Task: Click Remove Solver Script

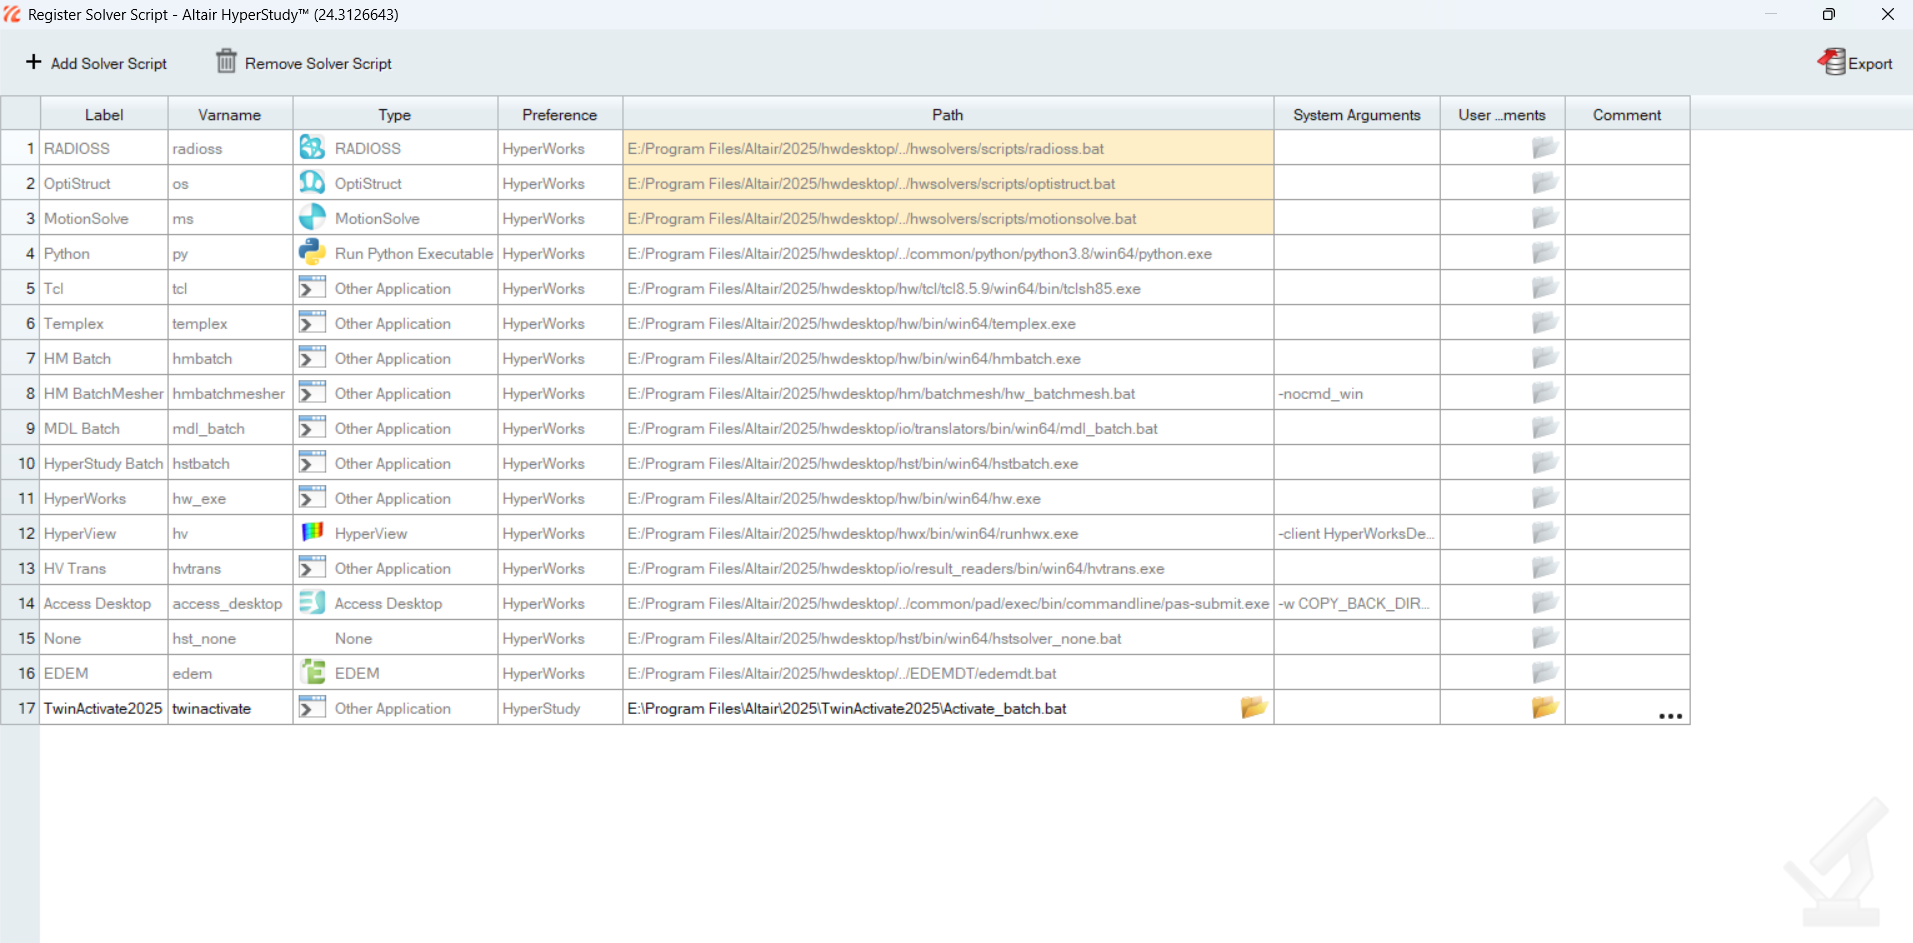Action: tap(302, 62)
